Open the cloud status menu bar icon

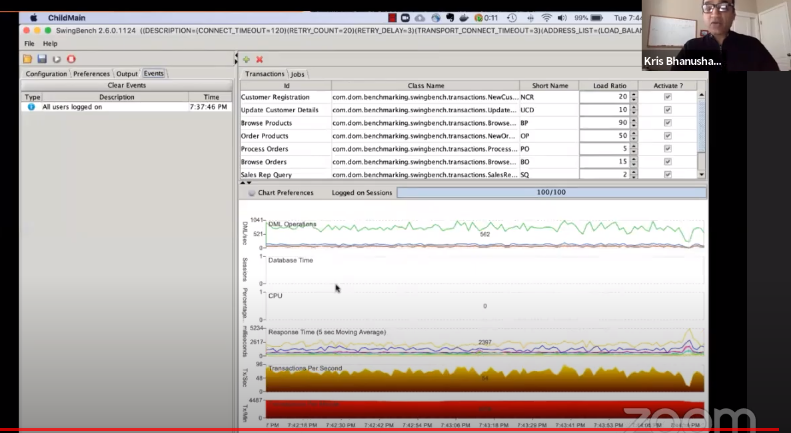(420, 18)
